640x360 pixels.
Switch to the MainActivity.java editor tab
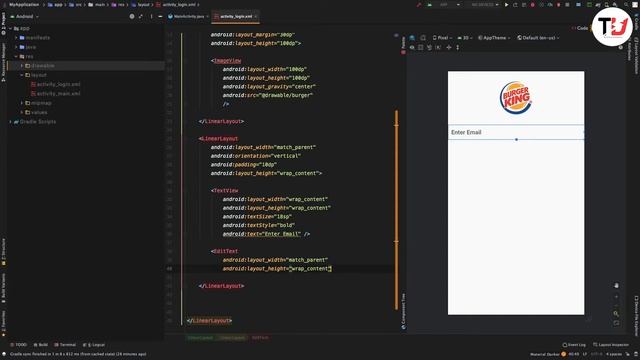coord(189,16)
